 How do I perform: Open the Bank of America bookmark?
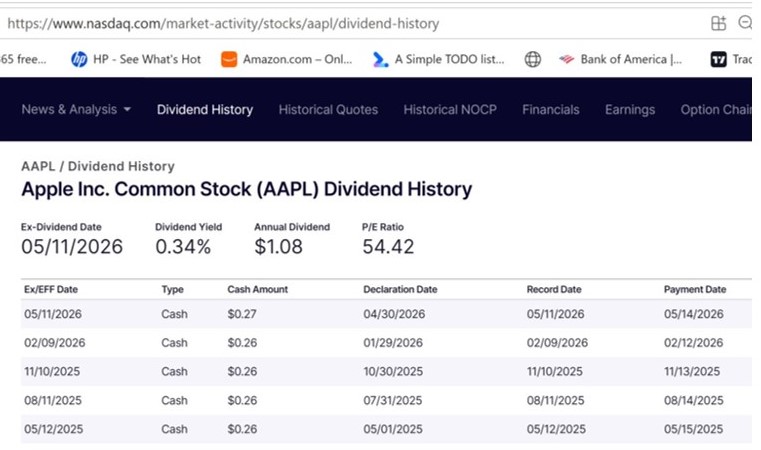coord(620,59)
